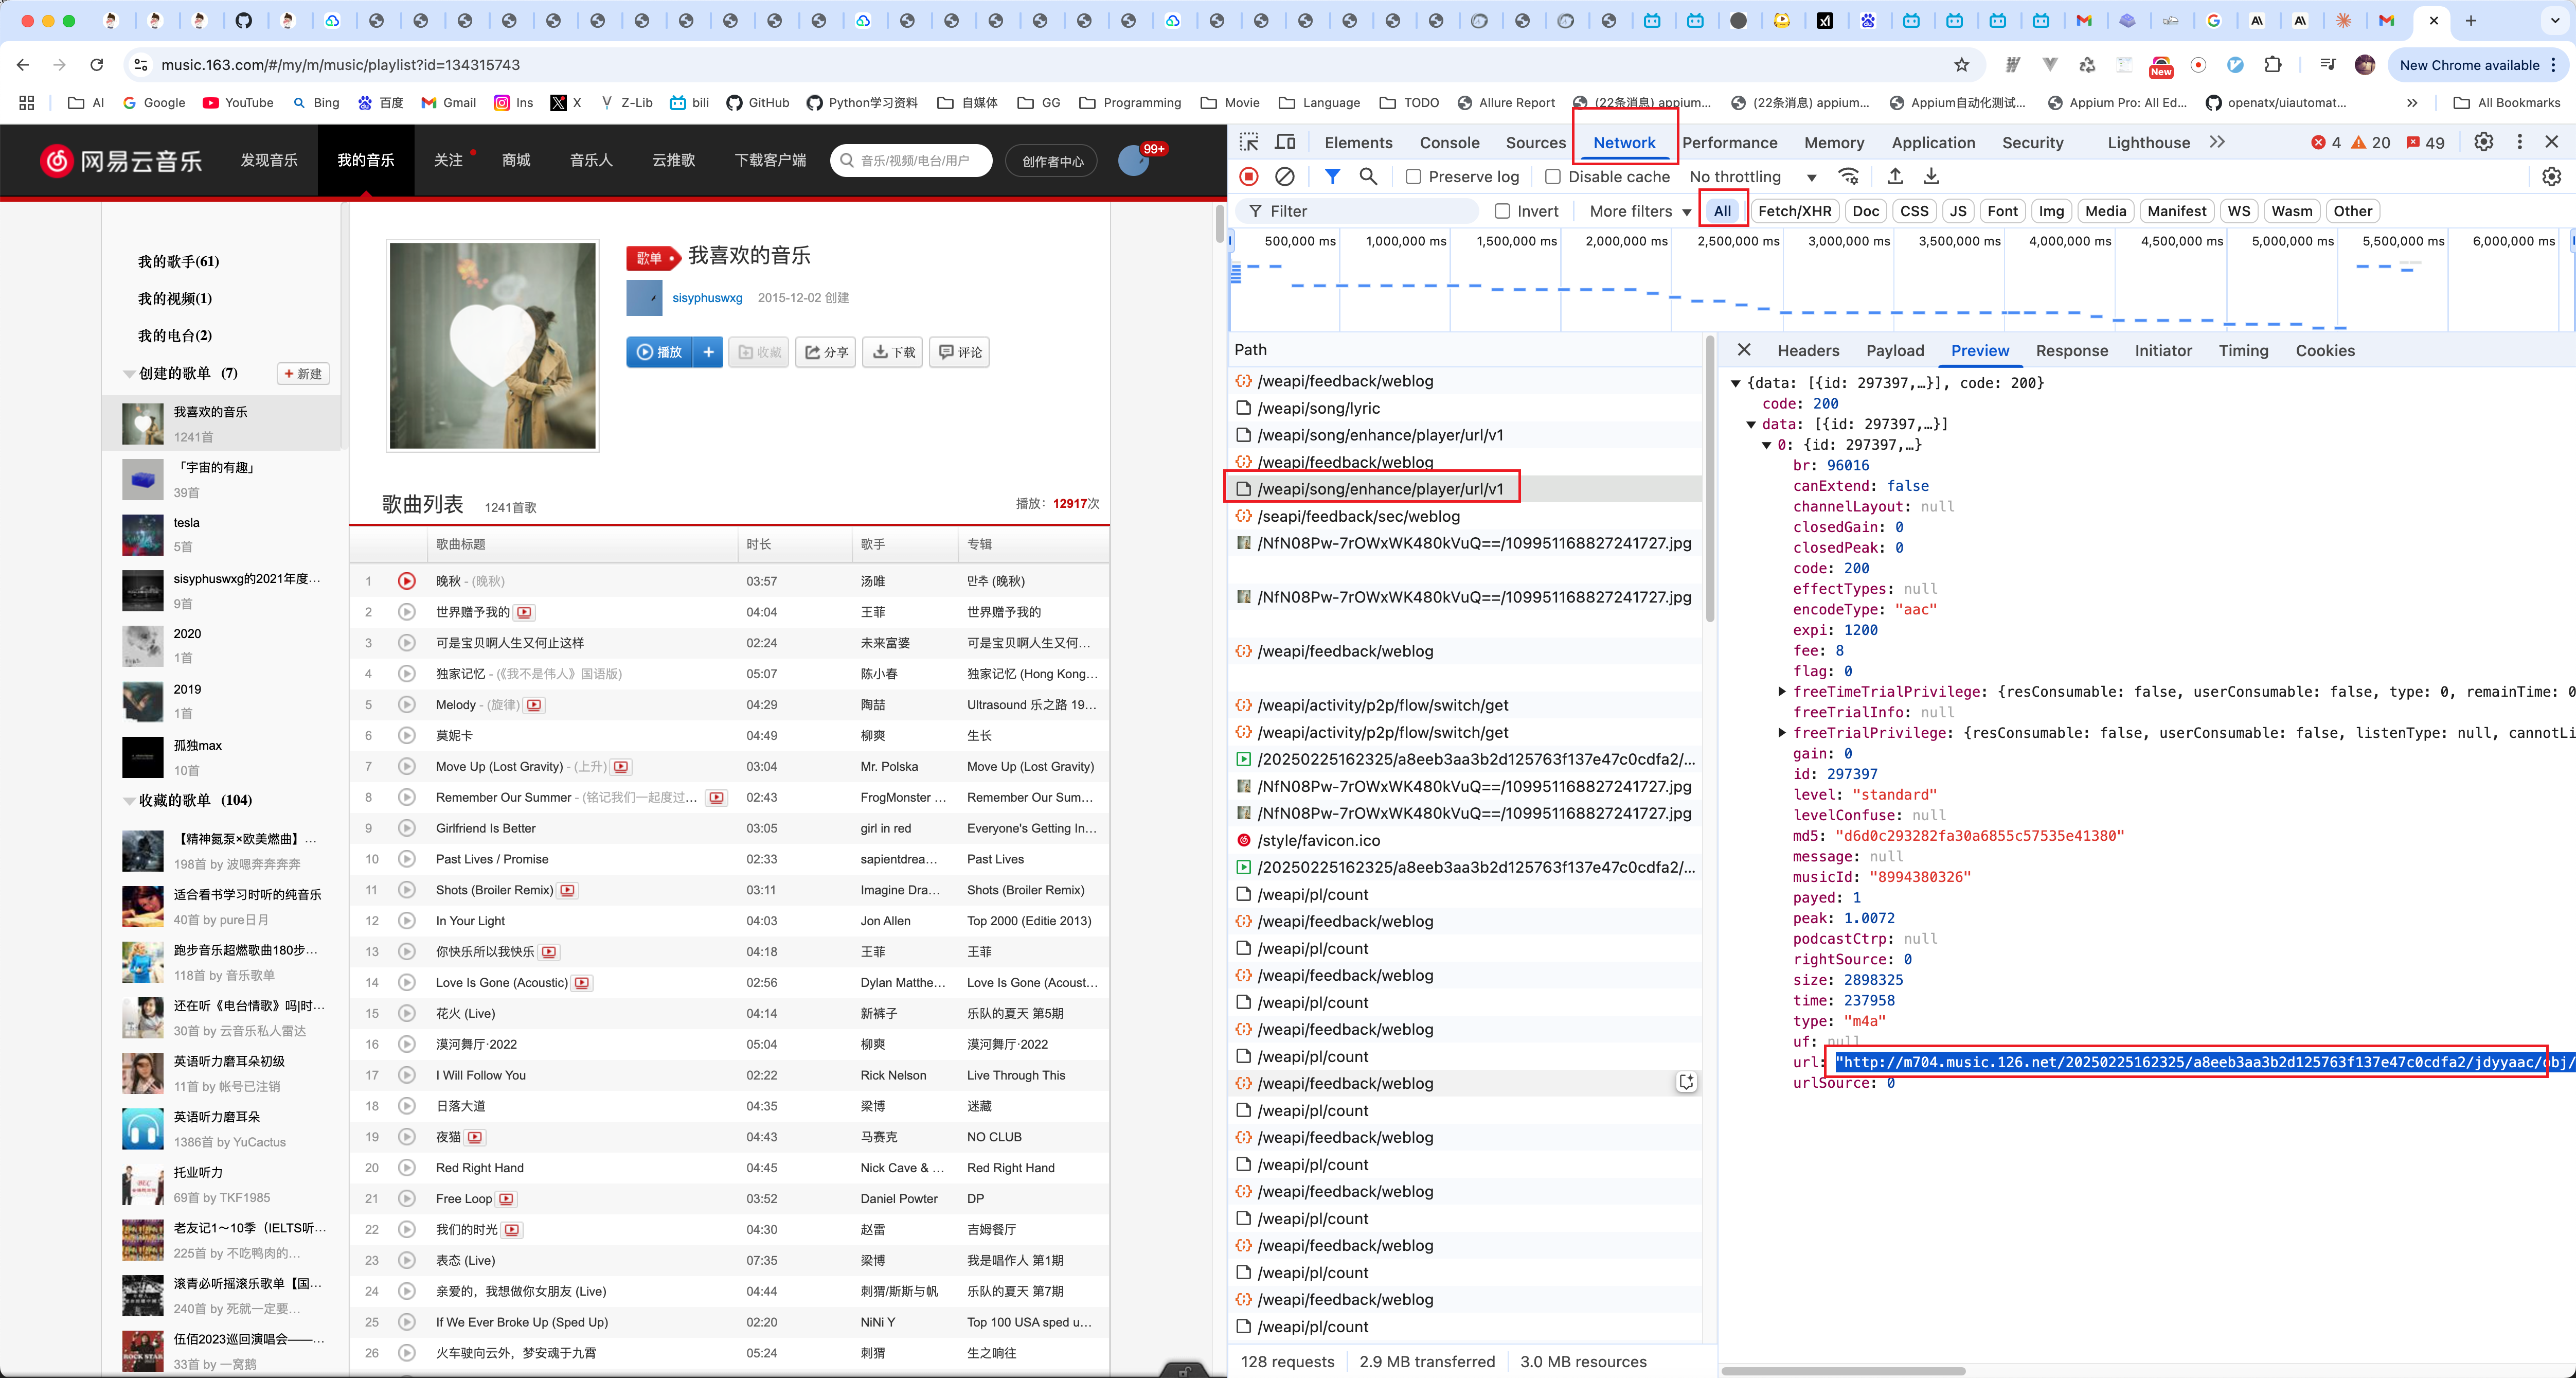2576x1378 pixels.
Task: Expand freeTimeTrialPrivilege object
Action: [x=1782, y=691]
